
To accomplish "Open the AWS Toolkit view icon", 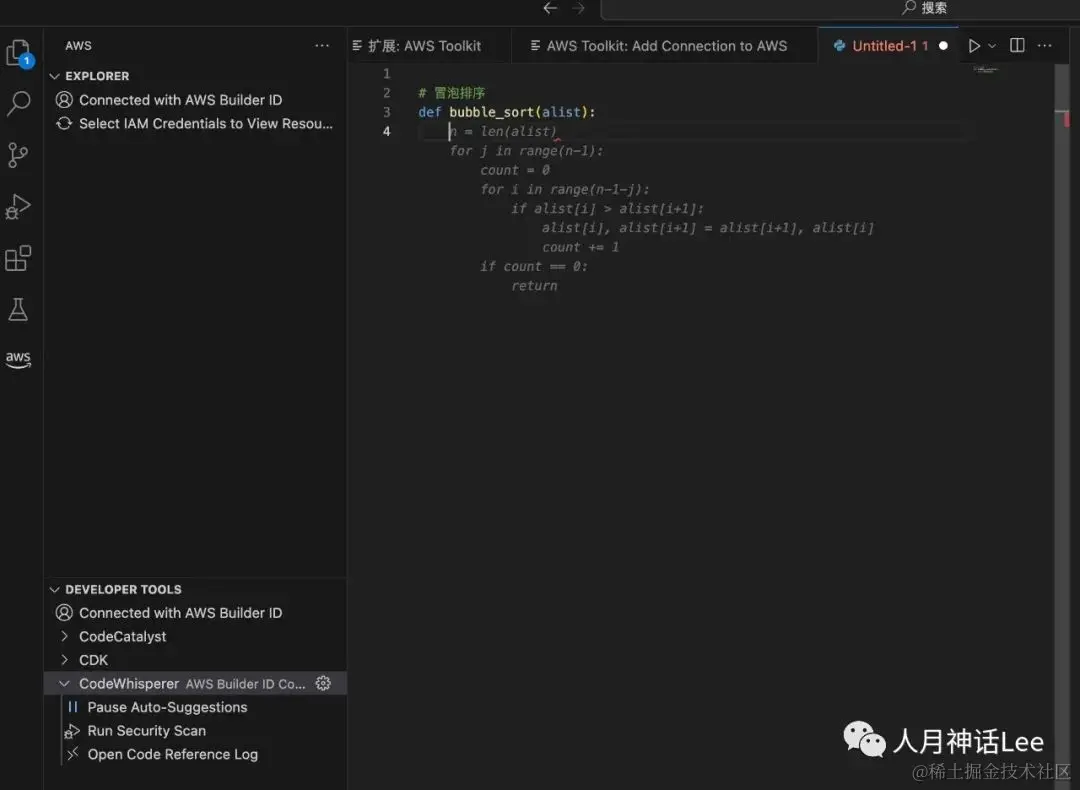I will 18,359.
